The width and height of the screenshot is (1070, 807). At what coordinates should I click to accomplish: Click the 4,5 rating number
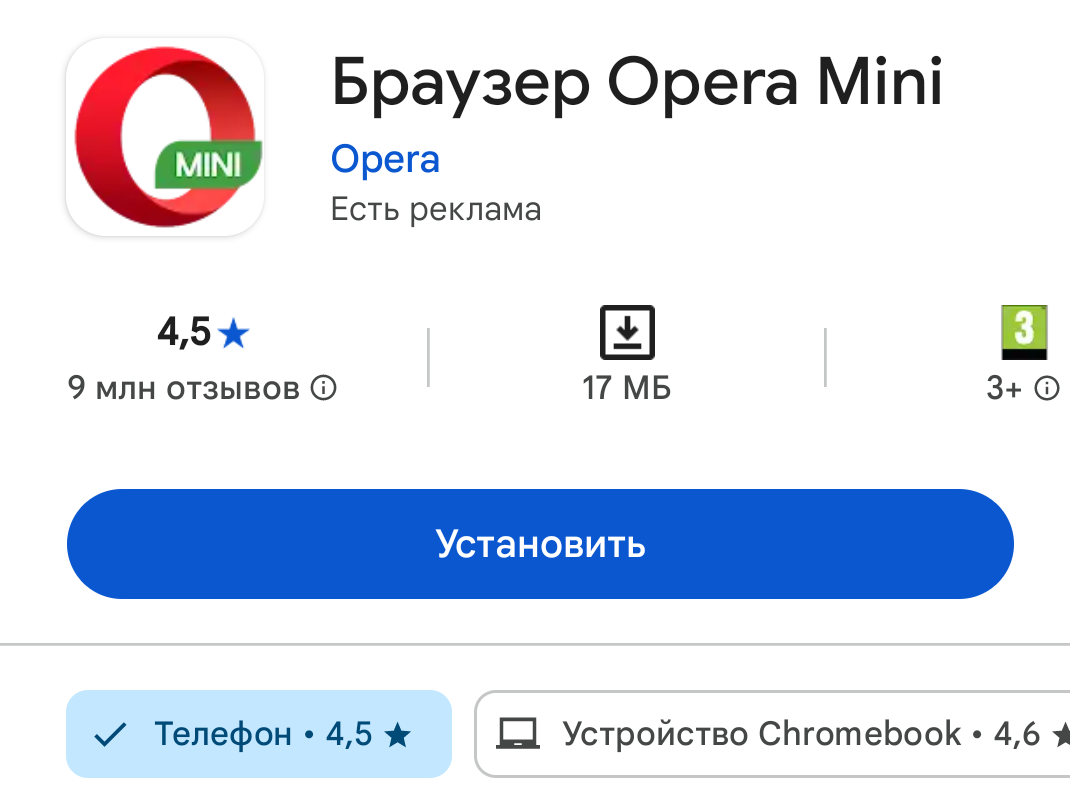coord(184,333)
